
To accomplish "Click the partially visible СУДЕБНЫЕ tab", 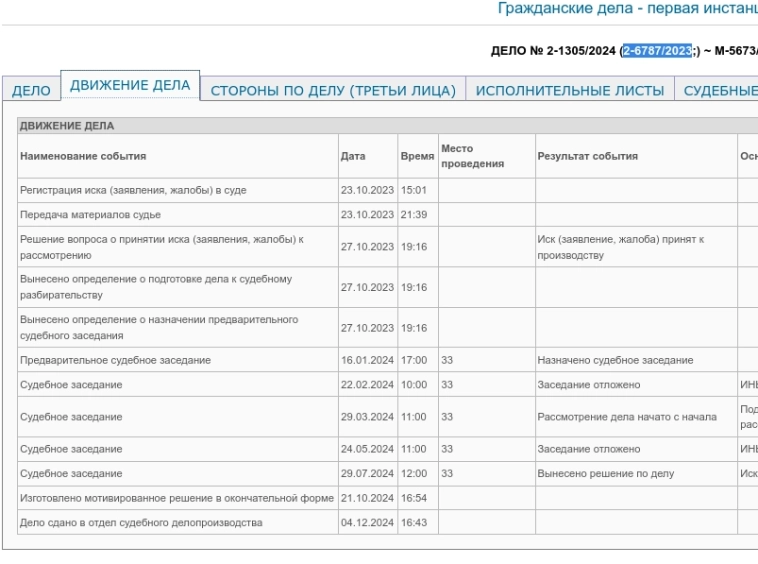I will pos(720,91).
